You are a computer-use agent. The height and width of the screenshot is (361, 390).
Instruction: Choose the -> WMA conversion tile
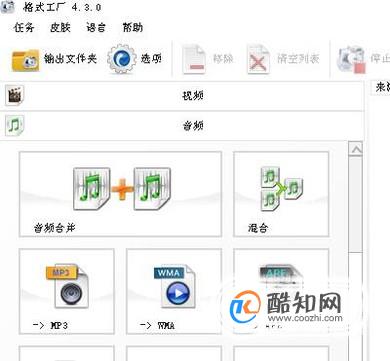click(174, 291)
